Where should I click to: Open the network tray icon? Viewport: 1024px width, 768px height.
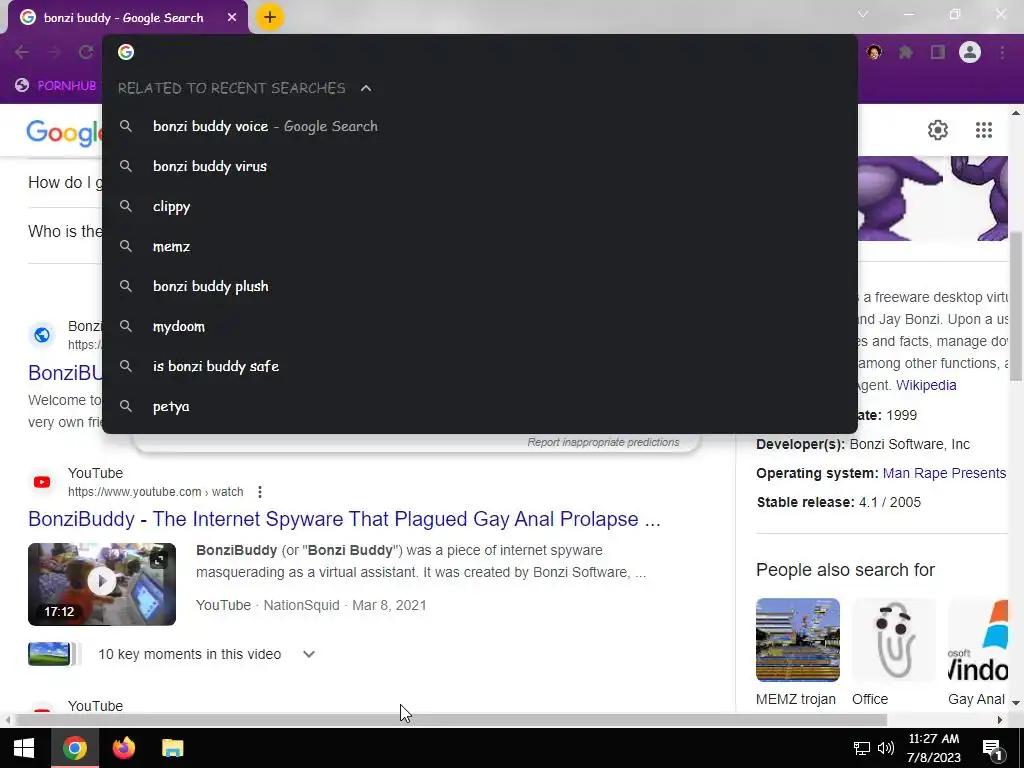click(x=861, y=748)
